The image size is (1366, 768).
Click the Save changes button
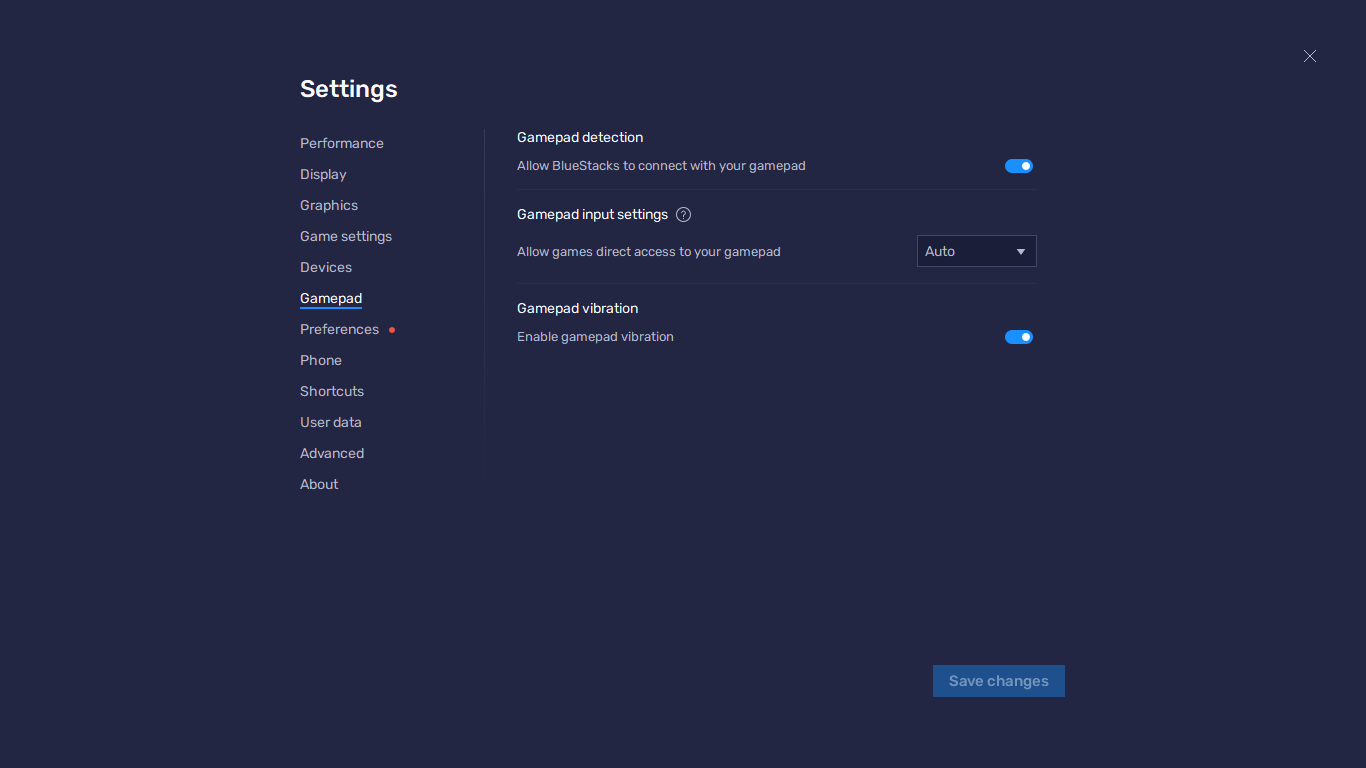(998, 681)
